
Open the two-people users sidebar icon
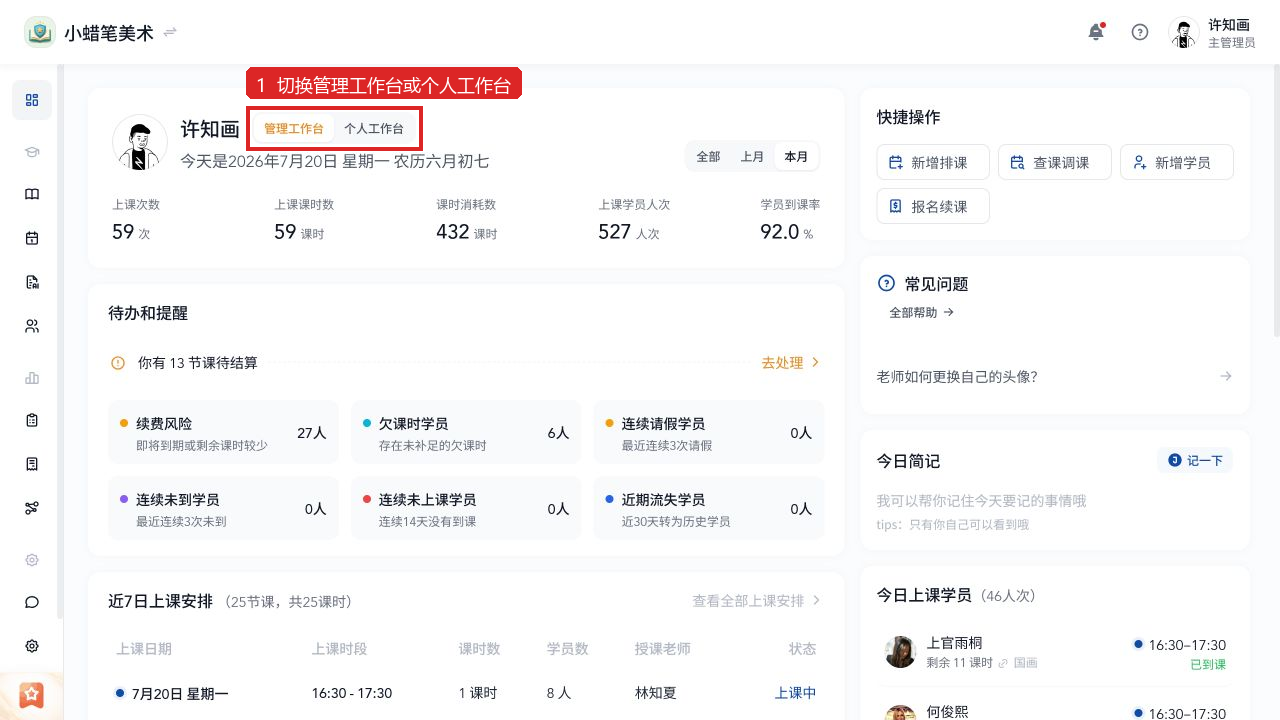tap(32, 326)
